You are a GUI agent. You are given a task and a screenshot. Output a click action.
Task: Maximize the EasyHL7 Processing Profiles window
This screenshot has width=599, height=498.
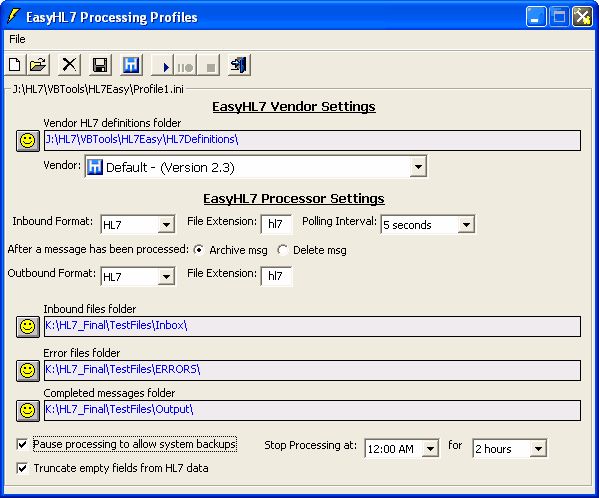[x=559, y=17]
